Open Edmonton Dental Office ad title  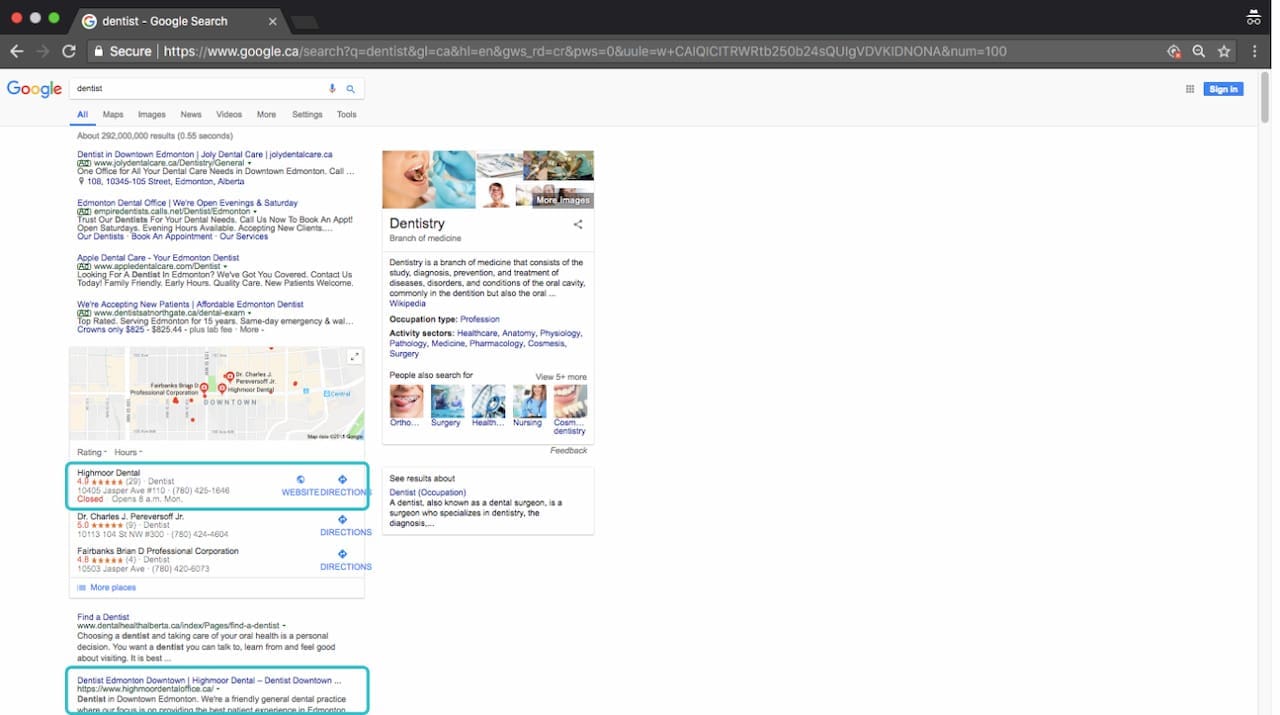tap(187, 203)
